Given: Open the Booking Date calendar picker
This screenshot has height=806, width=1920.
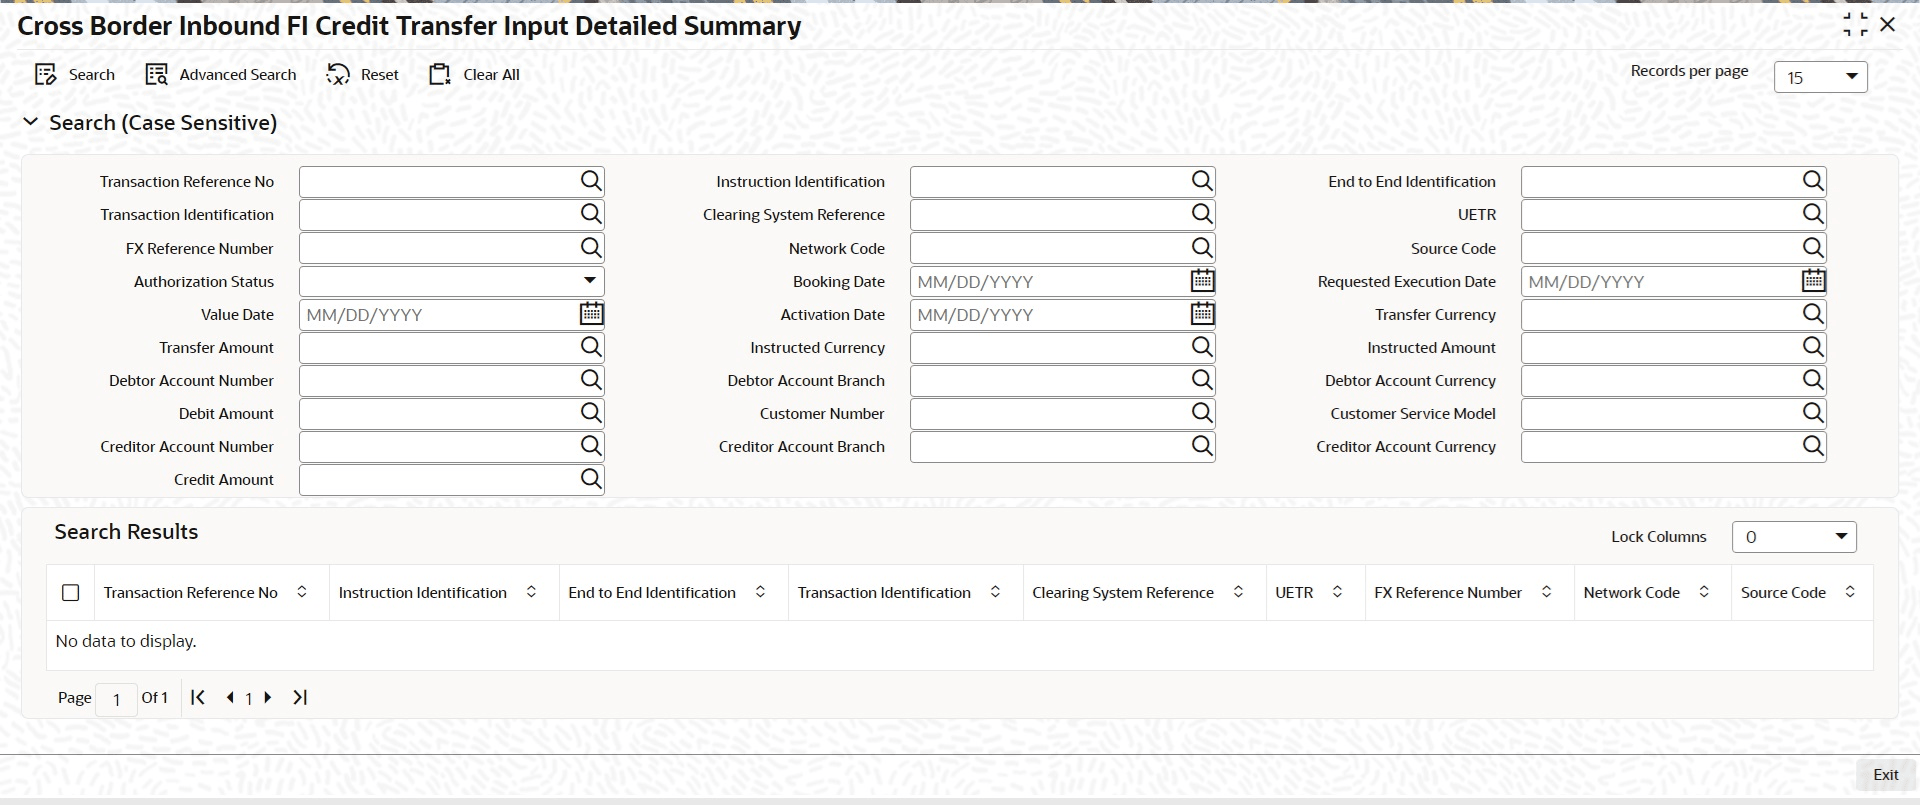Looking at the screenshot, I should pos(1202,281).
